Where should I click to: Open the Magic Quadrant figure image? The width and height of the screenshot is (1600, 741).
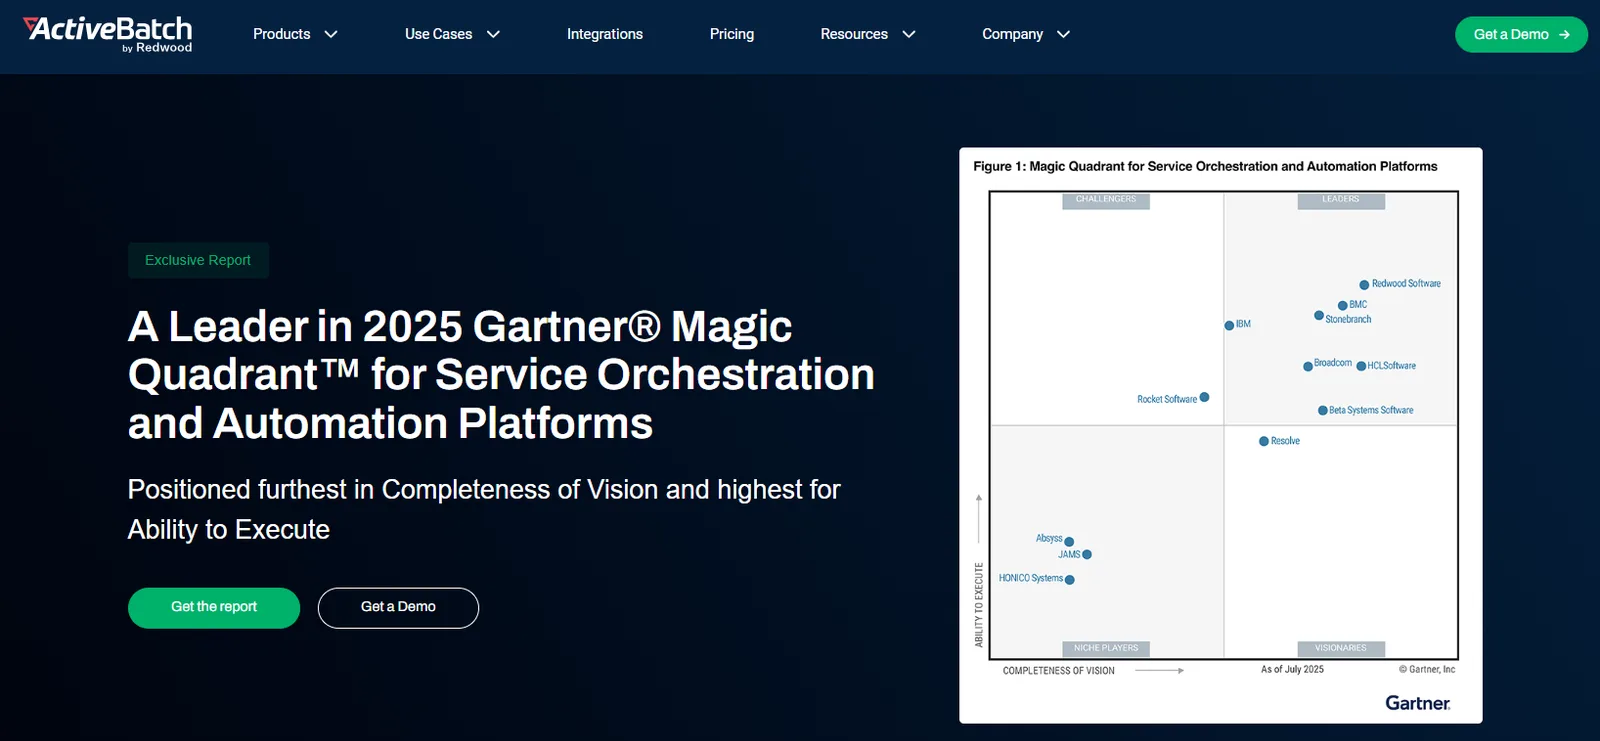[x=1220, y=435]
